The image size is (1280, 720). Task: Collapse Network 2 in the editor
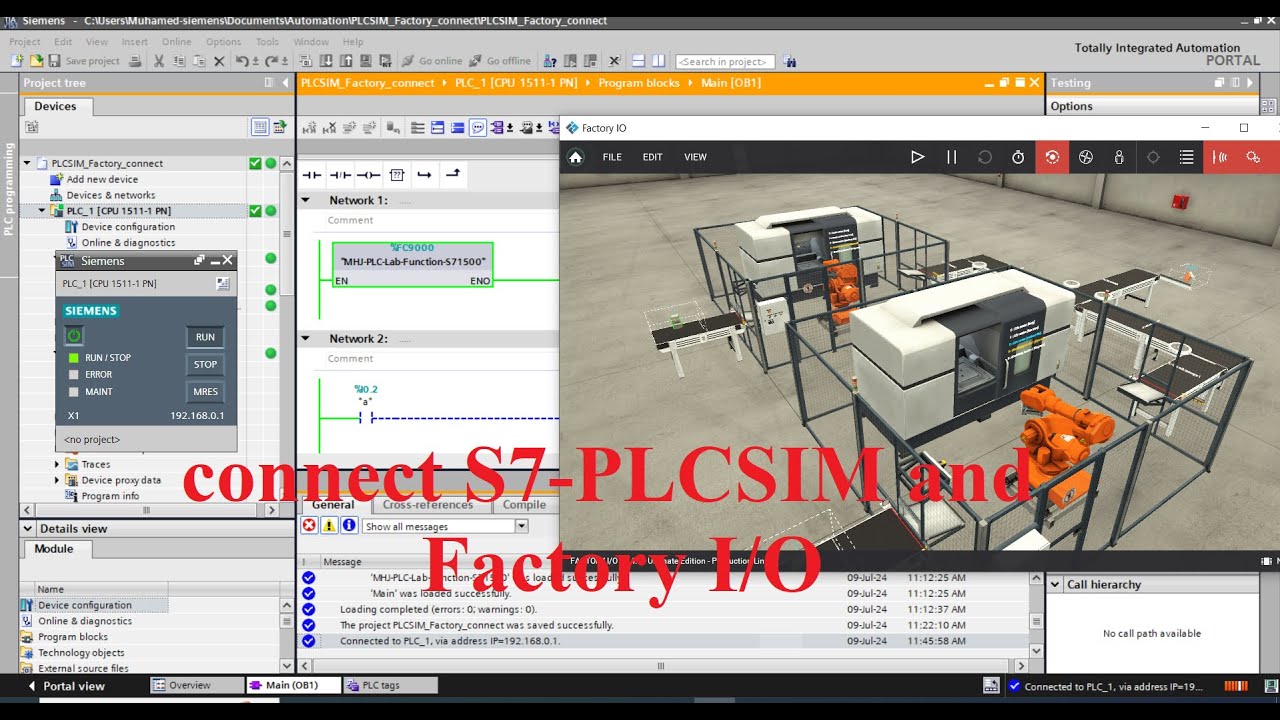(307, 339)
